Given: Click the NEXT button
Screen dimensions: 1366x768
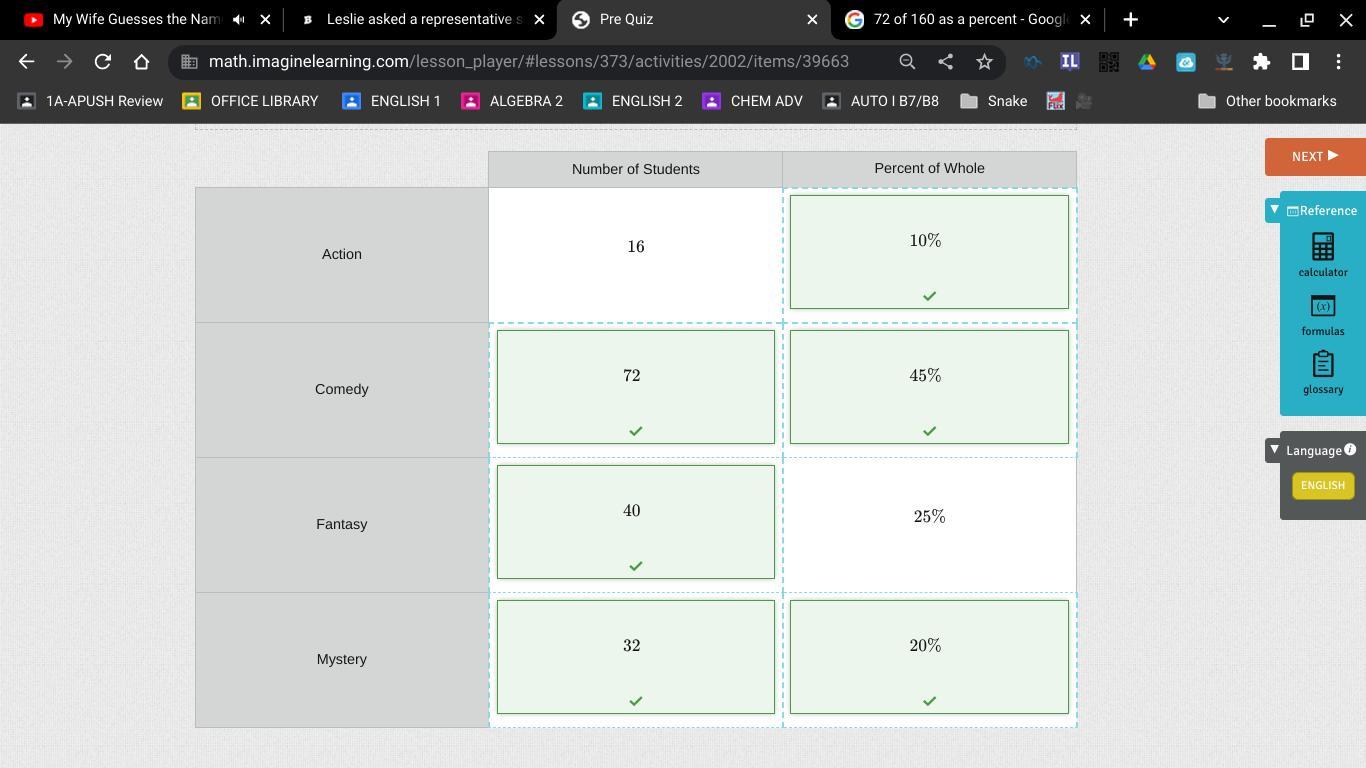Looking at the screenshot, I should [1314, 156].
